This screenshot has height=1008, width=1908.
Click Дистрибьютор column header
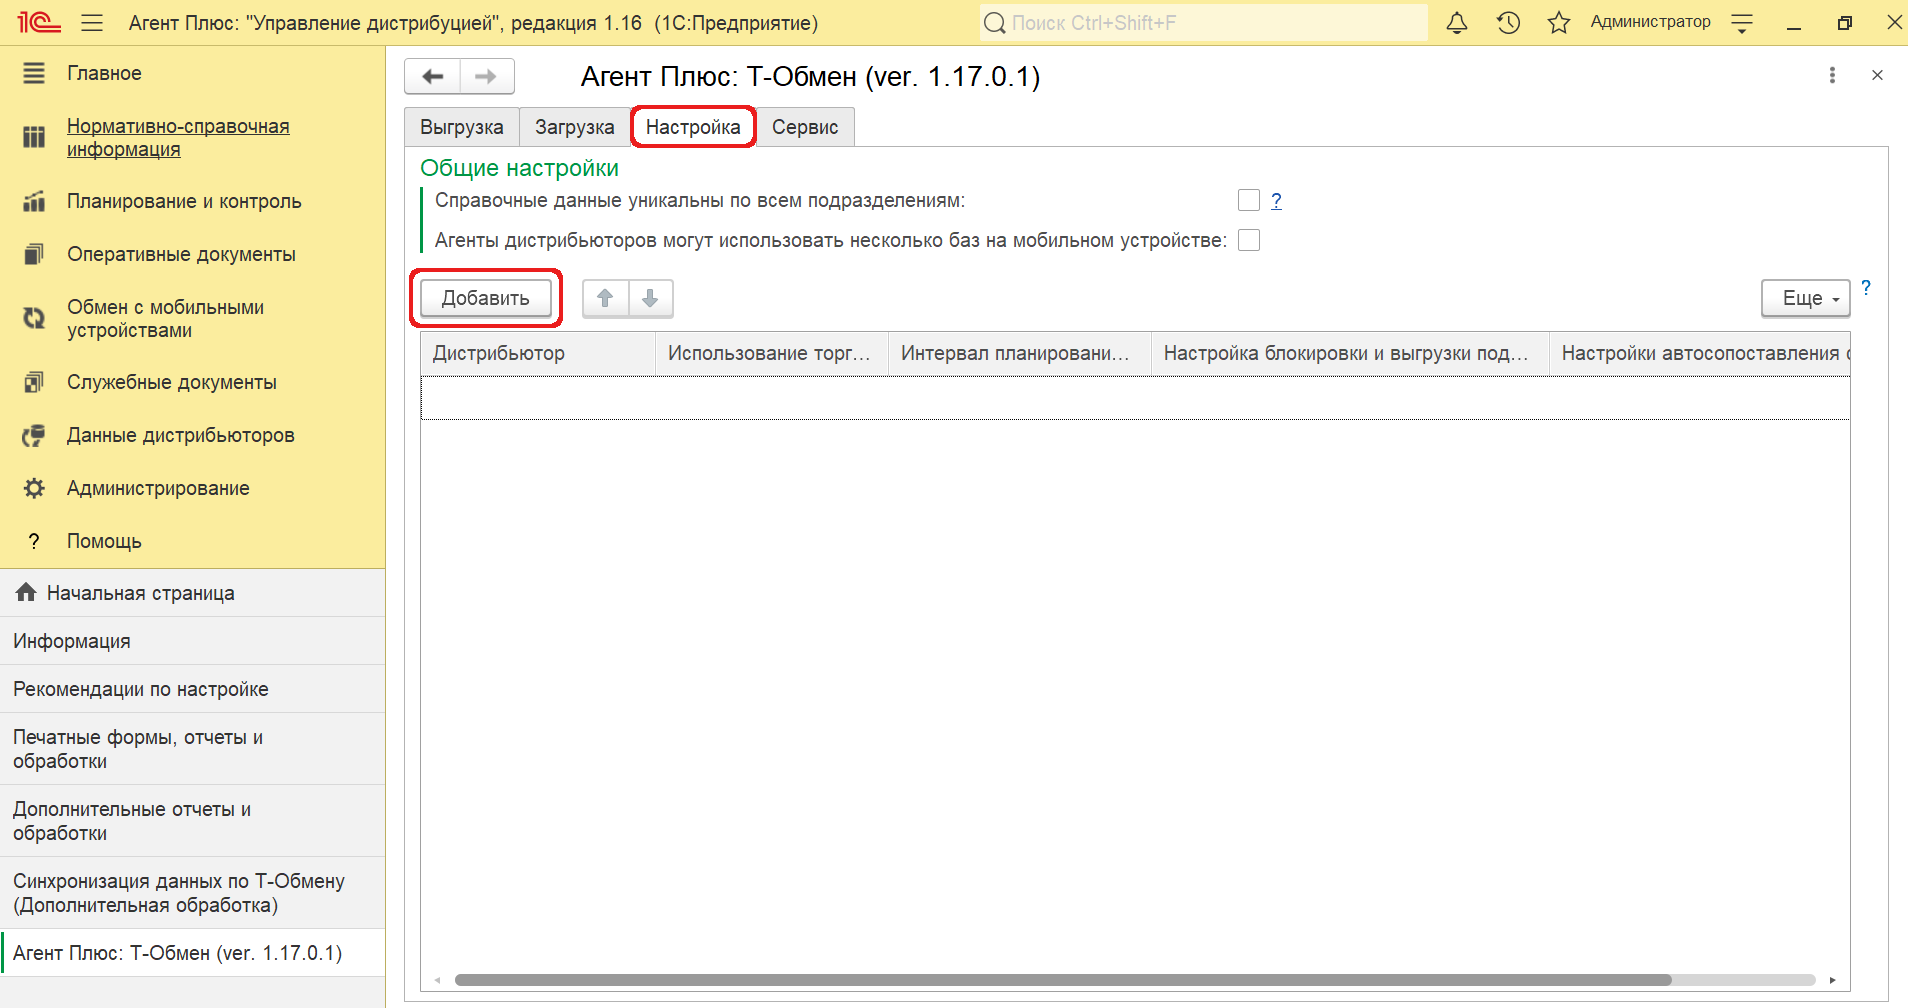point(538,353)
